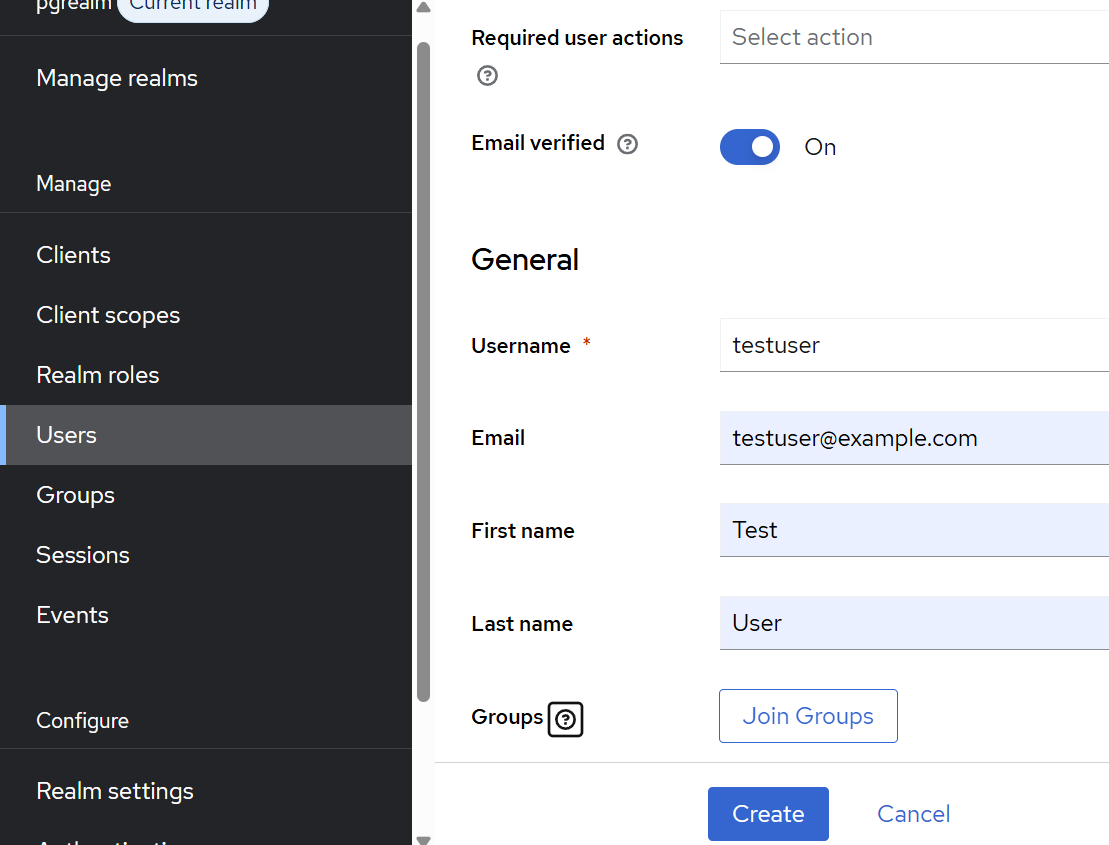1109x845 pixels.
Task: Click the Required user actions help icon
Action: pyautogui.click(x=487, y=75)
